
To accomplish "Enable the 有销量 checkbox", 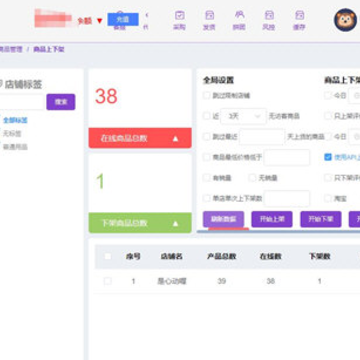I will tap(207, 178).
